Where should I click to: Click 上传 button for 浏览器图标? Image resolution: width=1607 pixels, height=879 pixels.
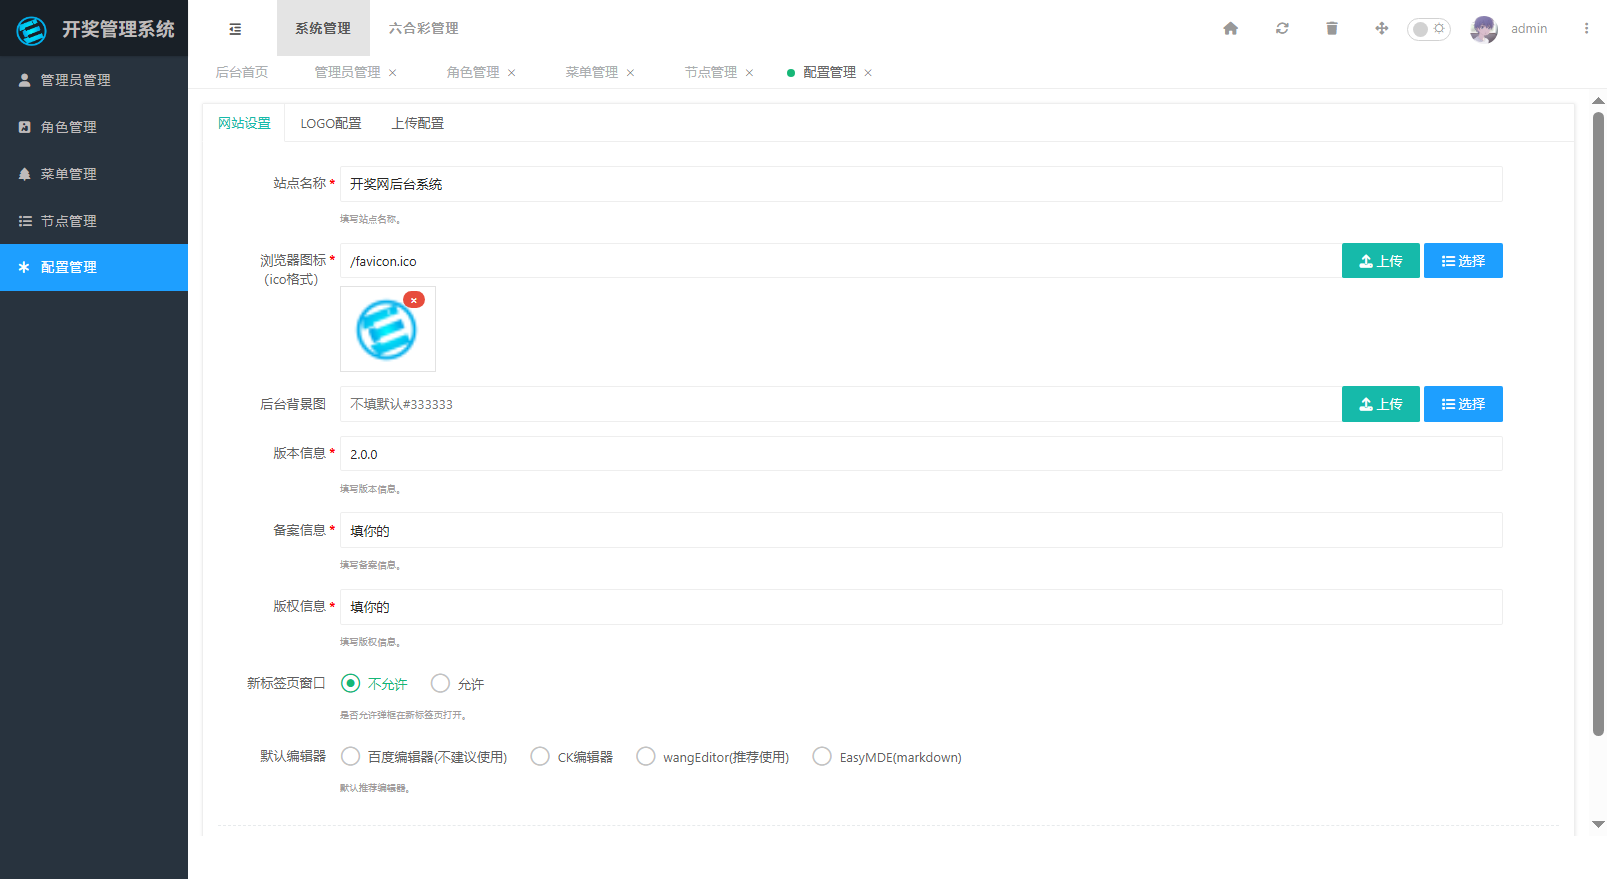(x=1381, y=261)
